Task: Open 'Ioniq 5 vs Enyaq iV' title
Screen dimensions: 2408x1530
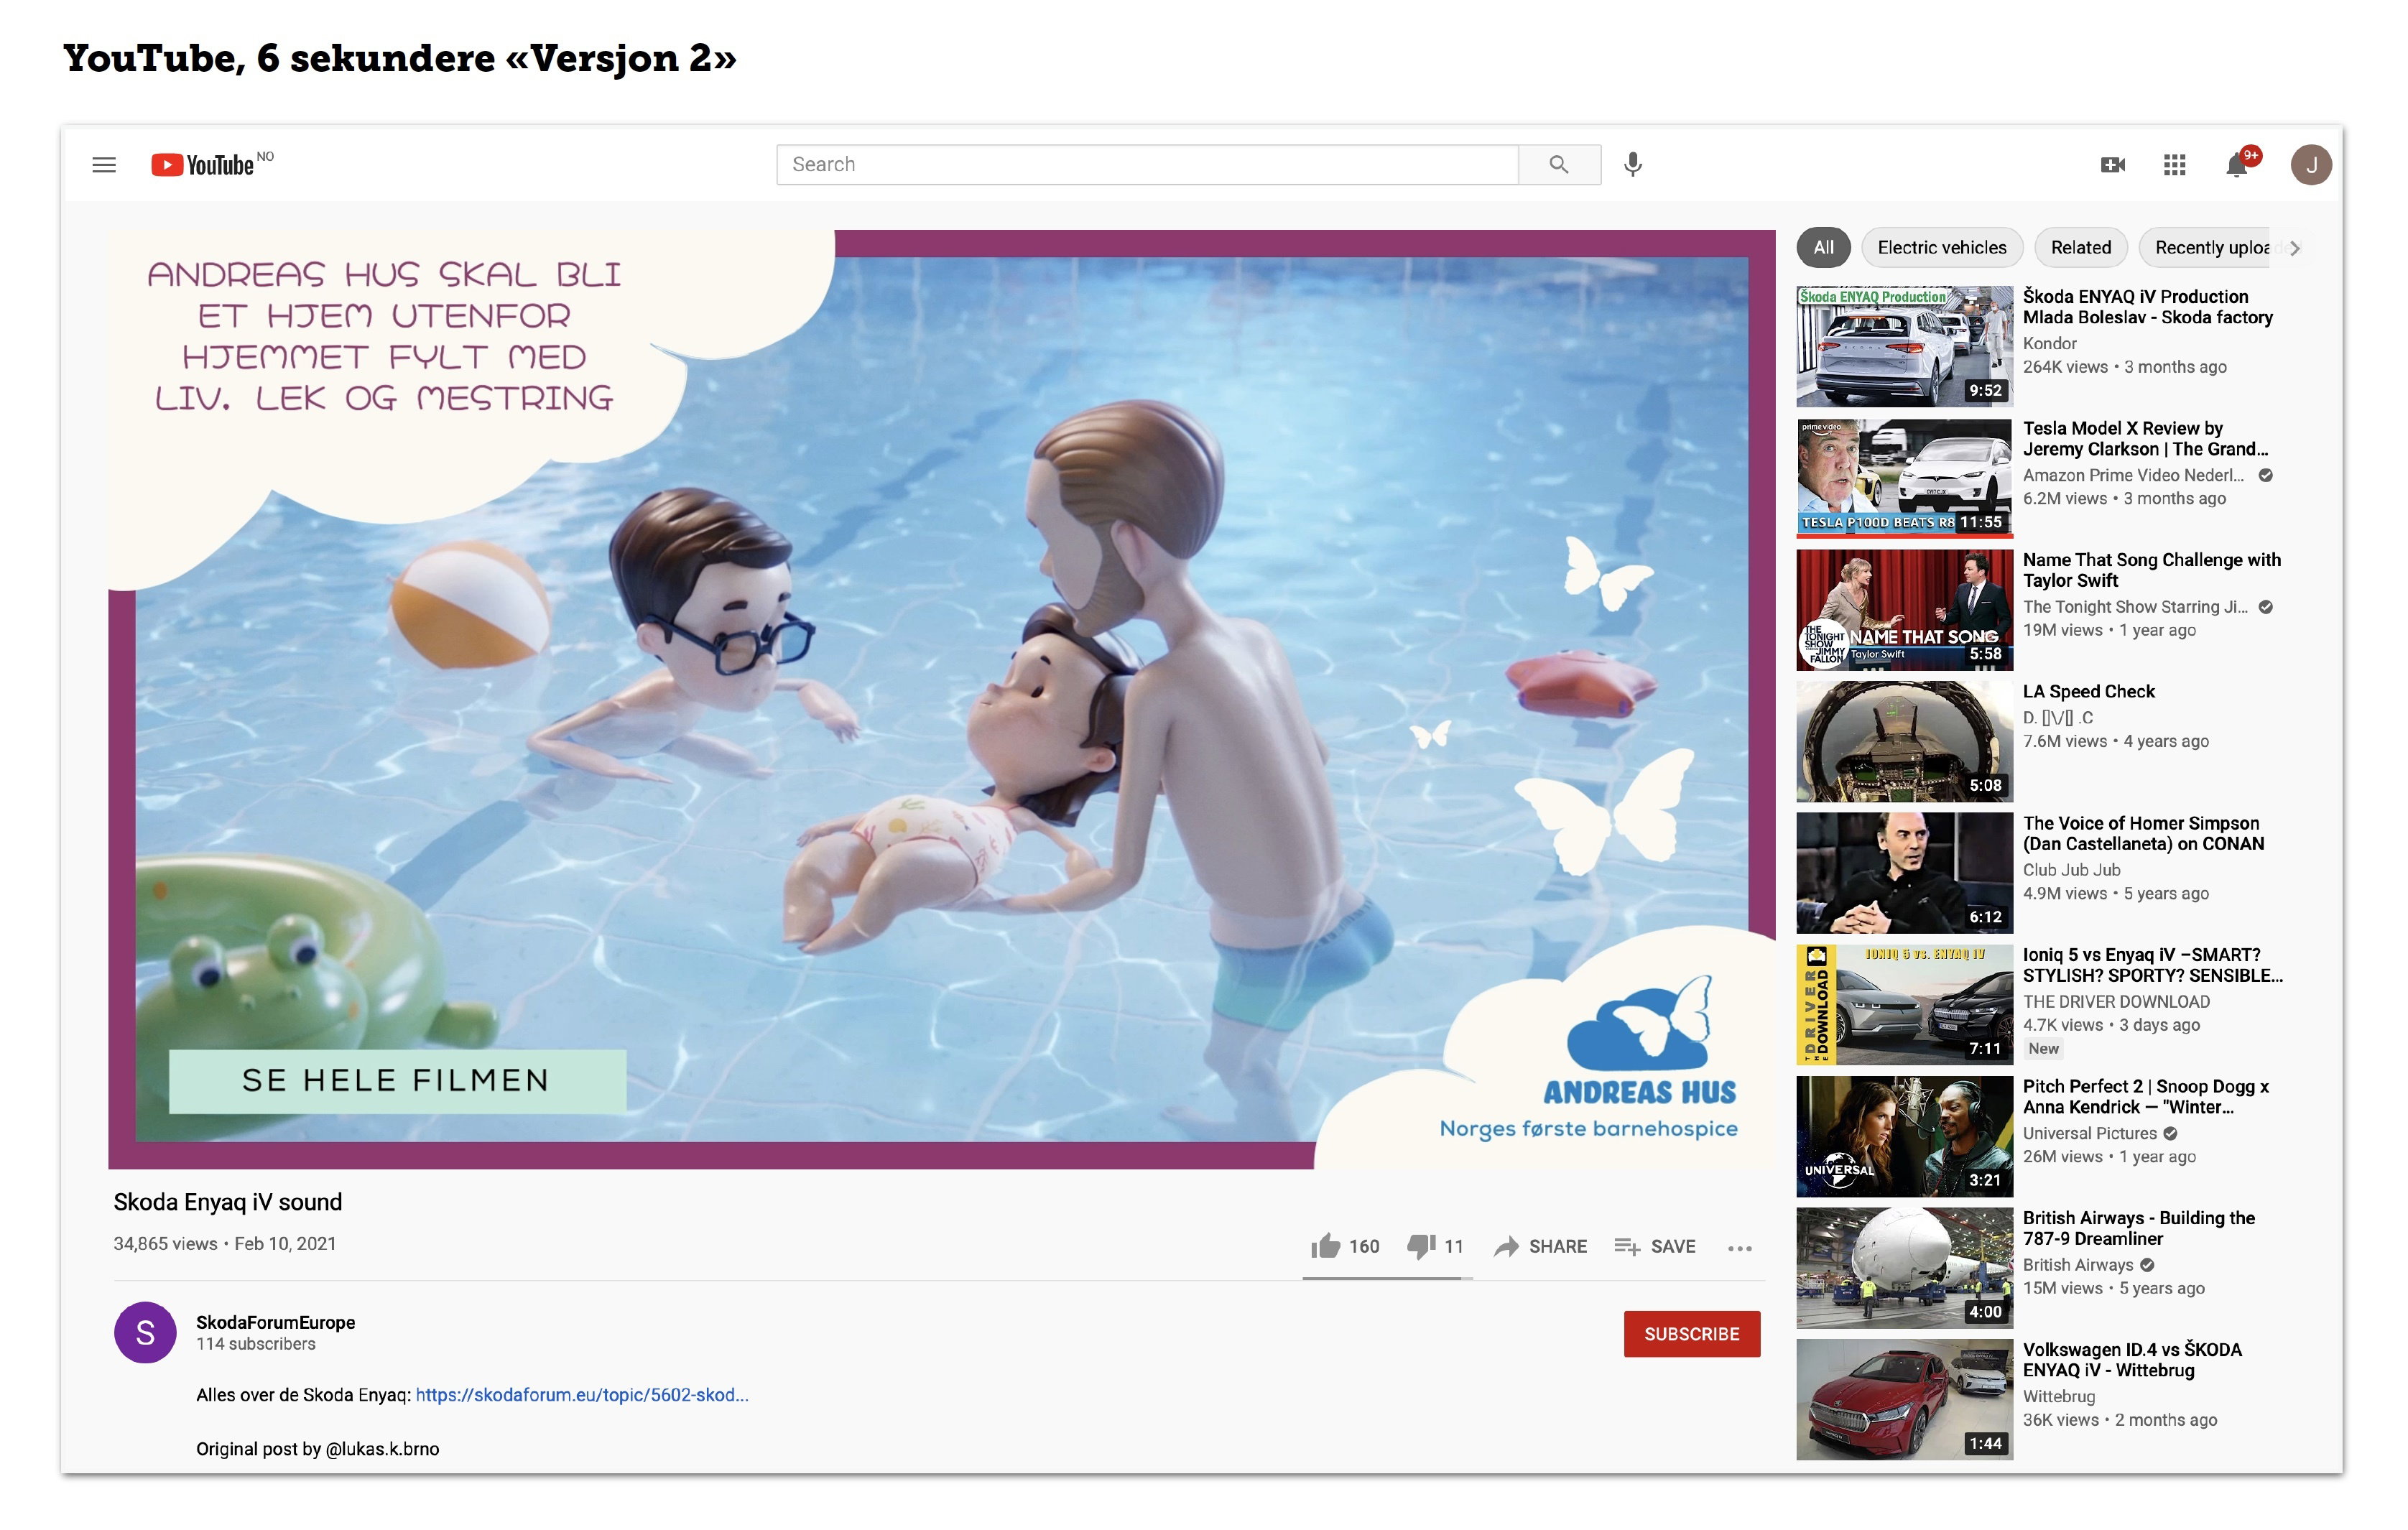Action: pyautogui.click(x=2153, y=965)
